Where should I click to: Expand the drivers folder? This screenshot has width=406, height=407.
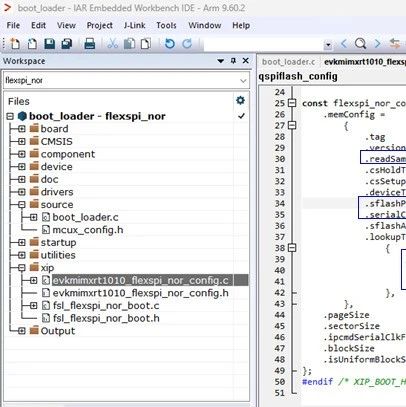[22, 192]
